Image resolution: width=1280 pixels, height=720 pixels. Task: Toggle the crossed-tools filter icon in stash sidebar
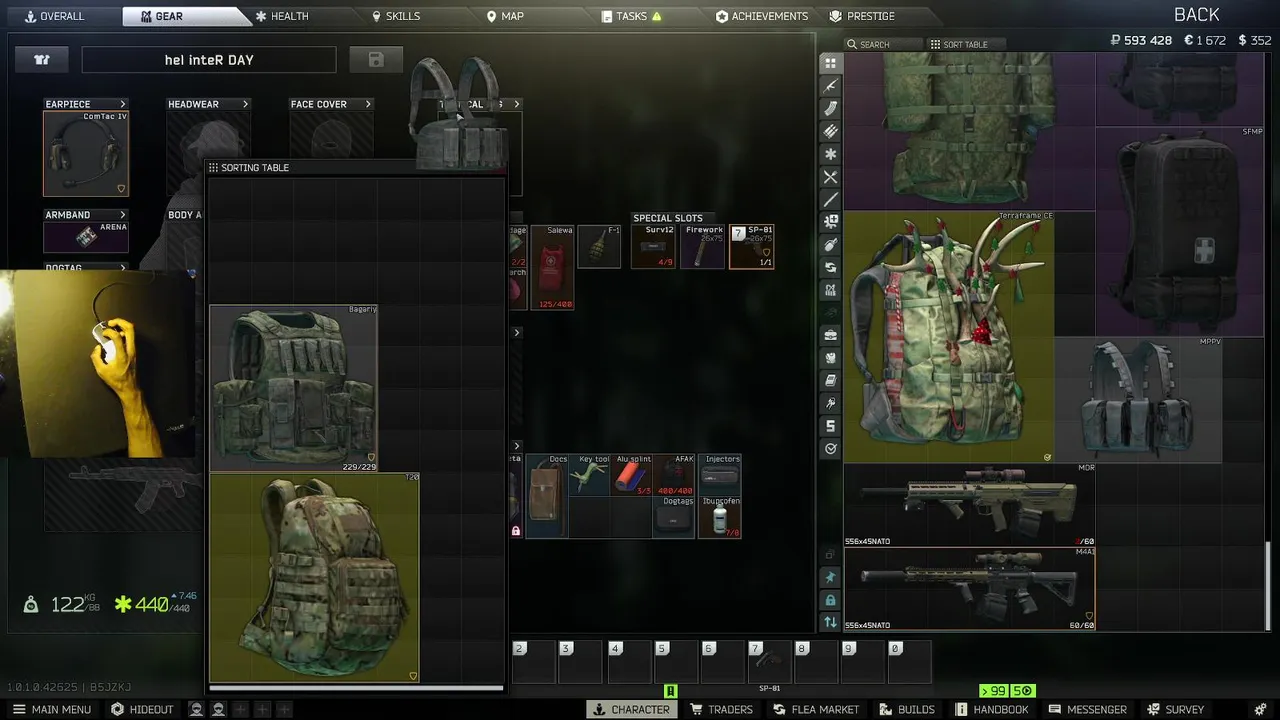pos(830,177)
